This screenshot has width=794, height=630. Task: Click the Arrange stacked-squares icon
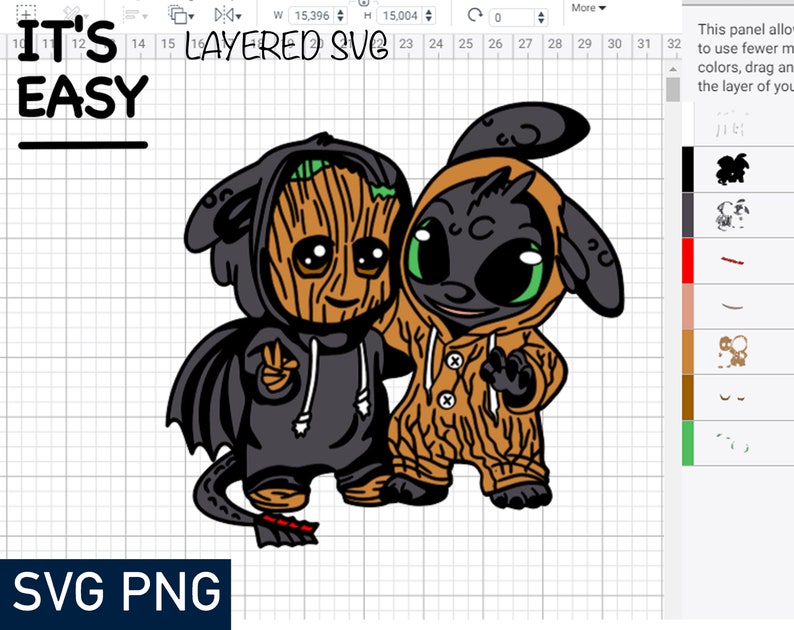point(177,14)
